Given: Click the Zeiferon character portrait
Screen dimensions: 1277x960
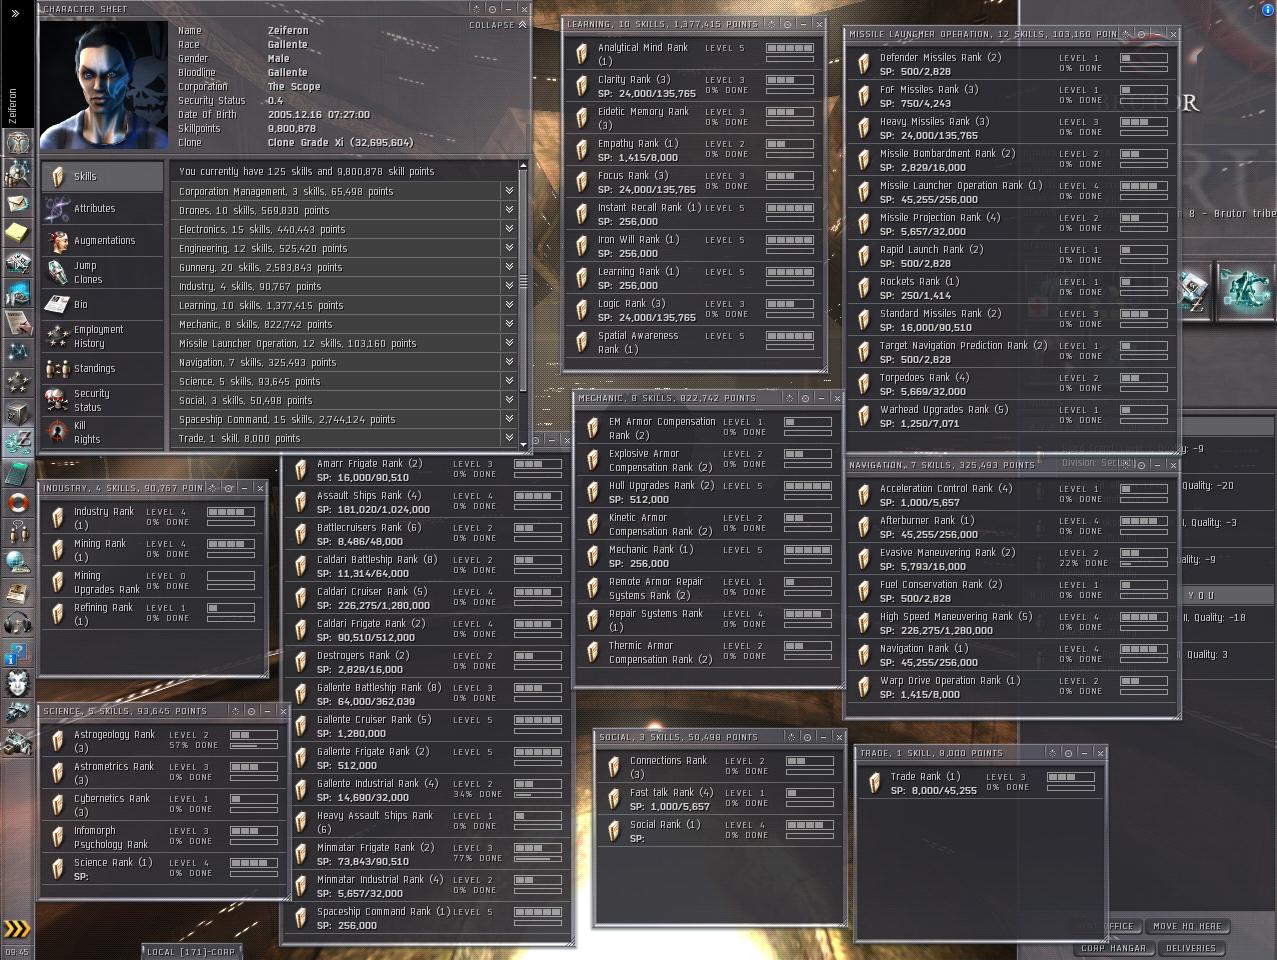Looking at the screenshot, I should pos(103,85).
